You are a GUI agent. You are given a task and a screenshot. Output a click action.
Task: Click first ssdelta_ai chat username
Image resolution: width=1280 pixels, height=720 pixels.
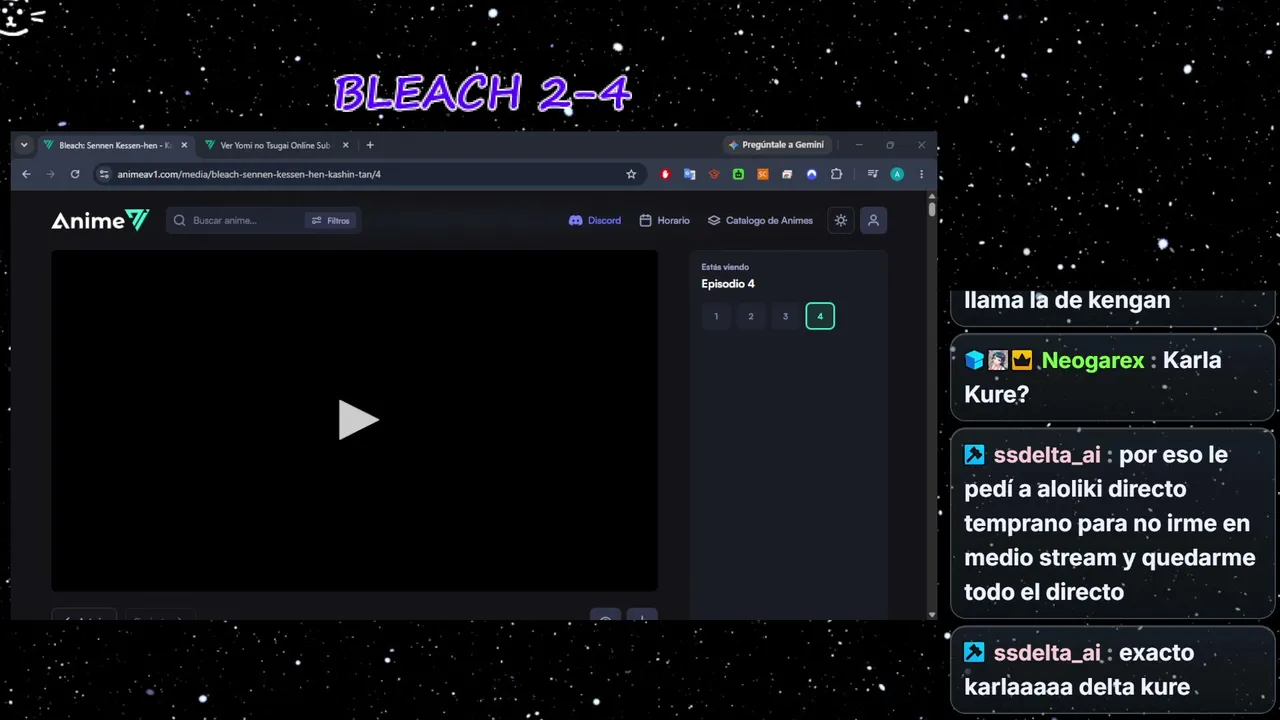click(1047, 455)
